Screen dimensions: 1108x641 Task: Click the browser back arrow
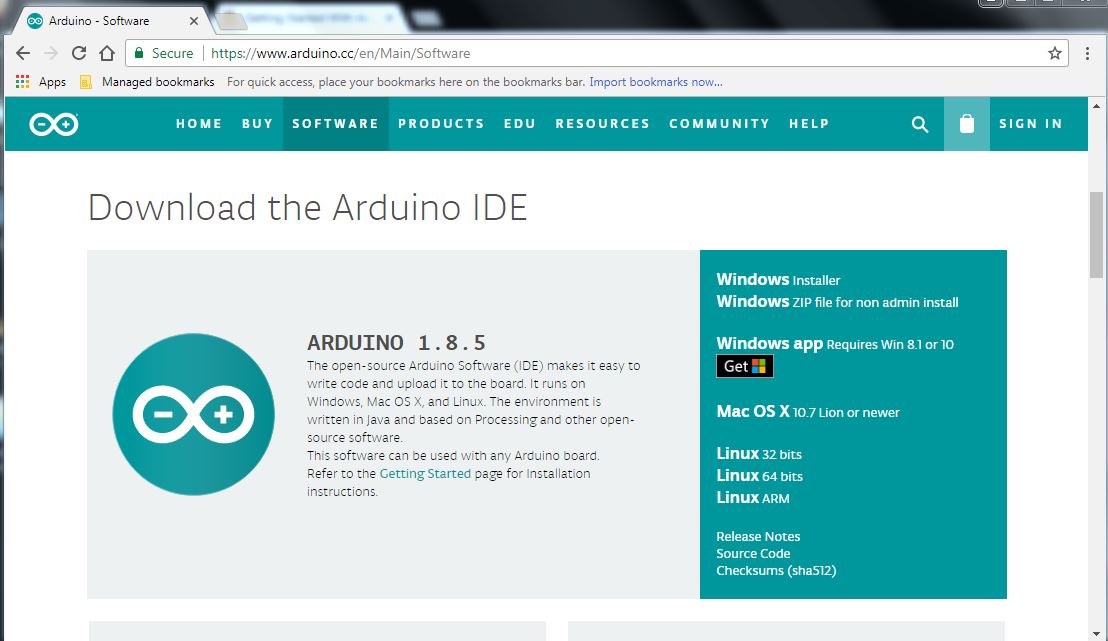click(x=23, y=53)
